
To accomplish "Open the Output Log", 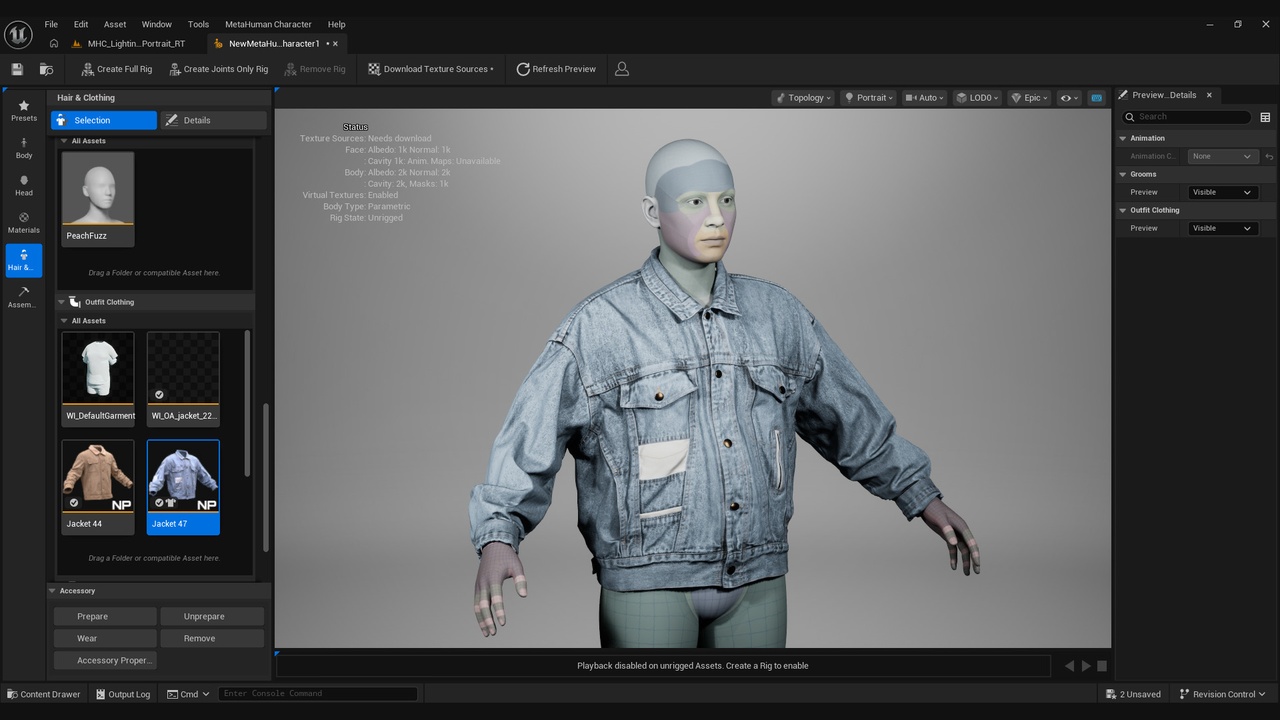I will [123, 694].
